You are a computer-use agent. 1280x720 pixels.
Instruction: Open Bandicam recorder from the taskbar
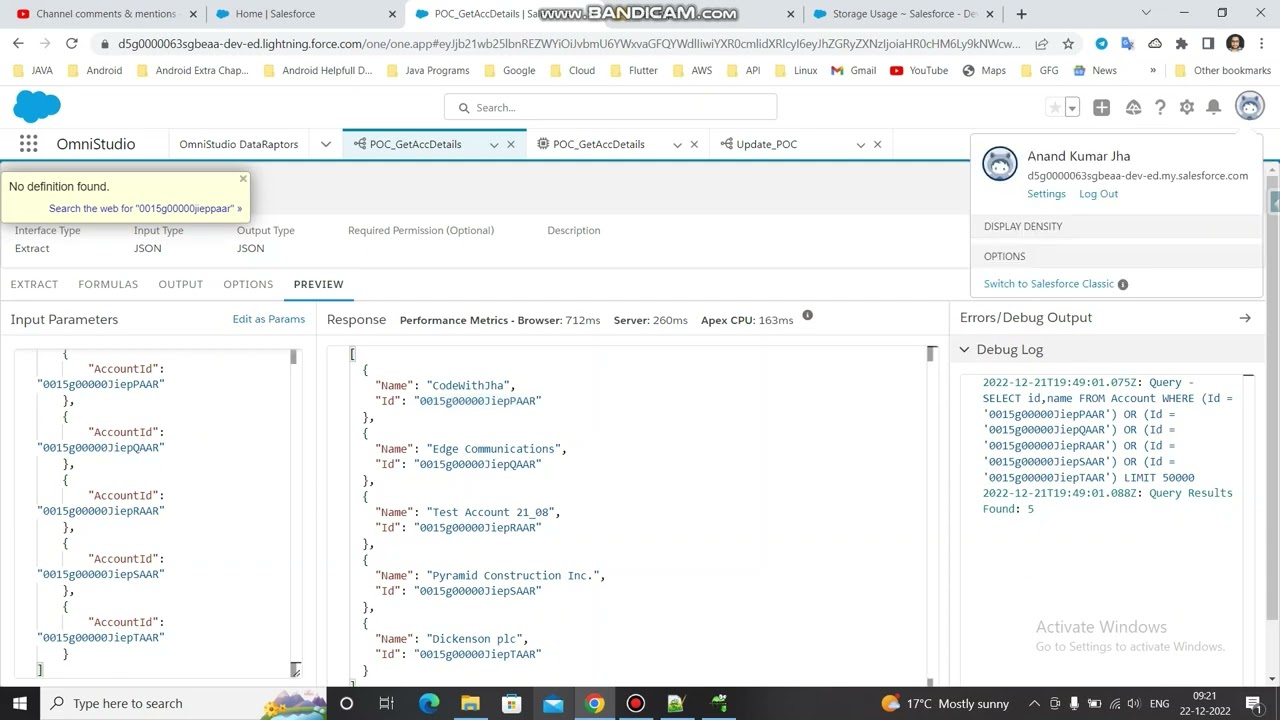pos(635,703)
